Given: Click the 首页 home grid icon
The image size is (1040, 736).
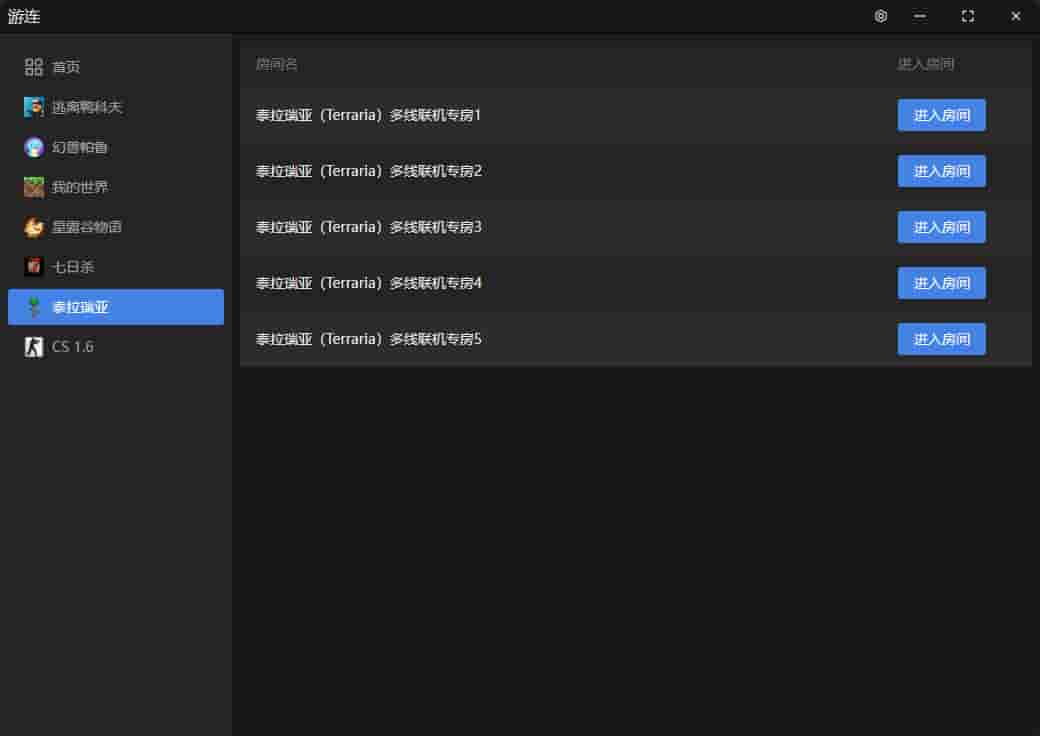Looking at the screenshot, I should (33, 67).
